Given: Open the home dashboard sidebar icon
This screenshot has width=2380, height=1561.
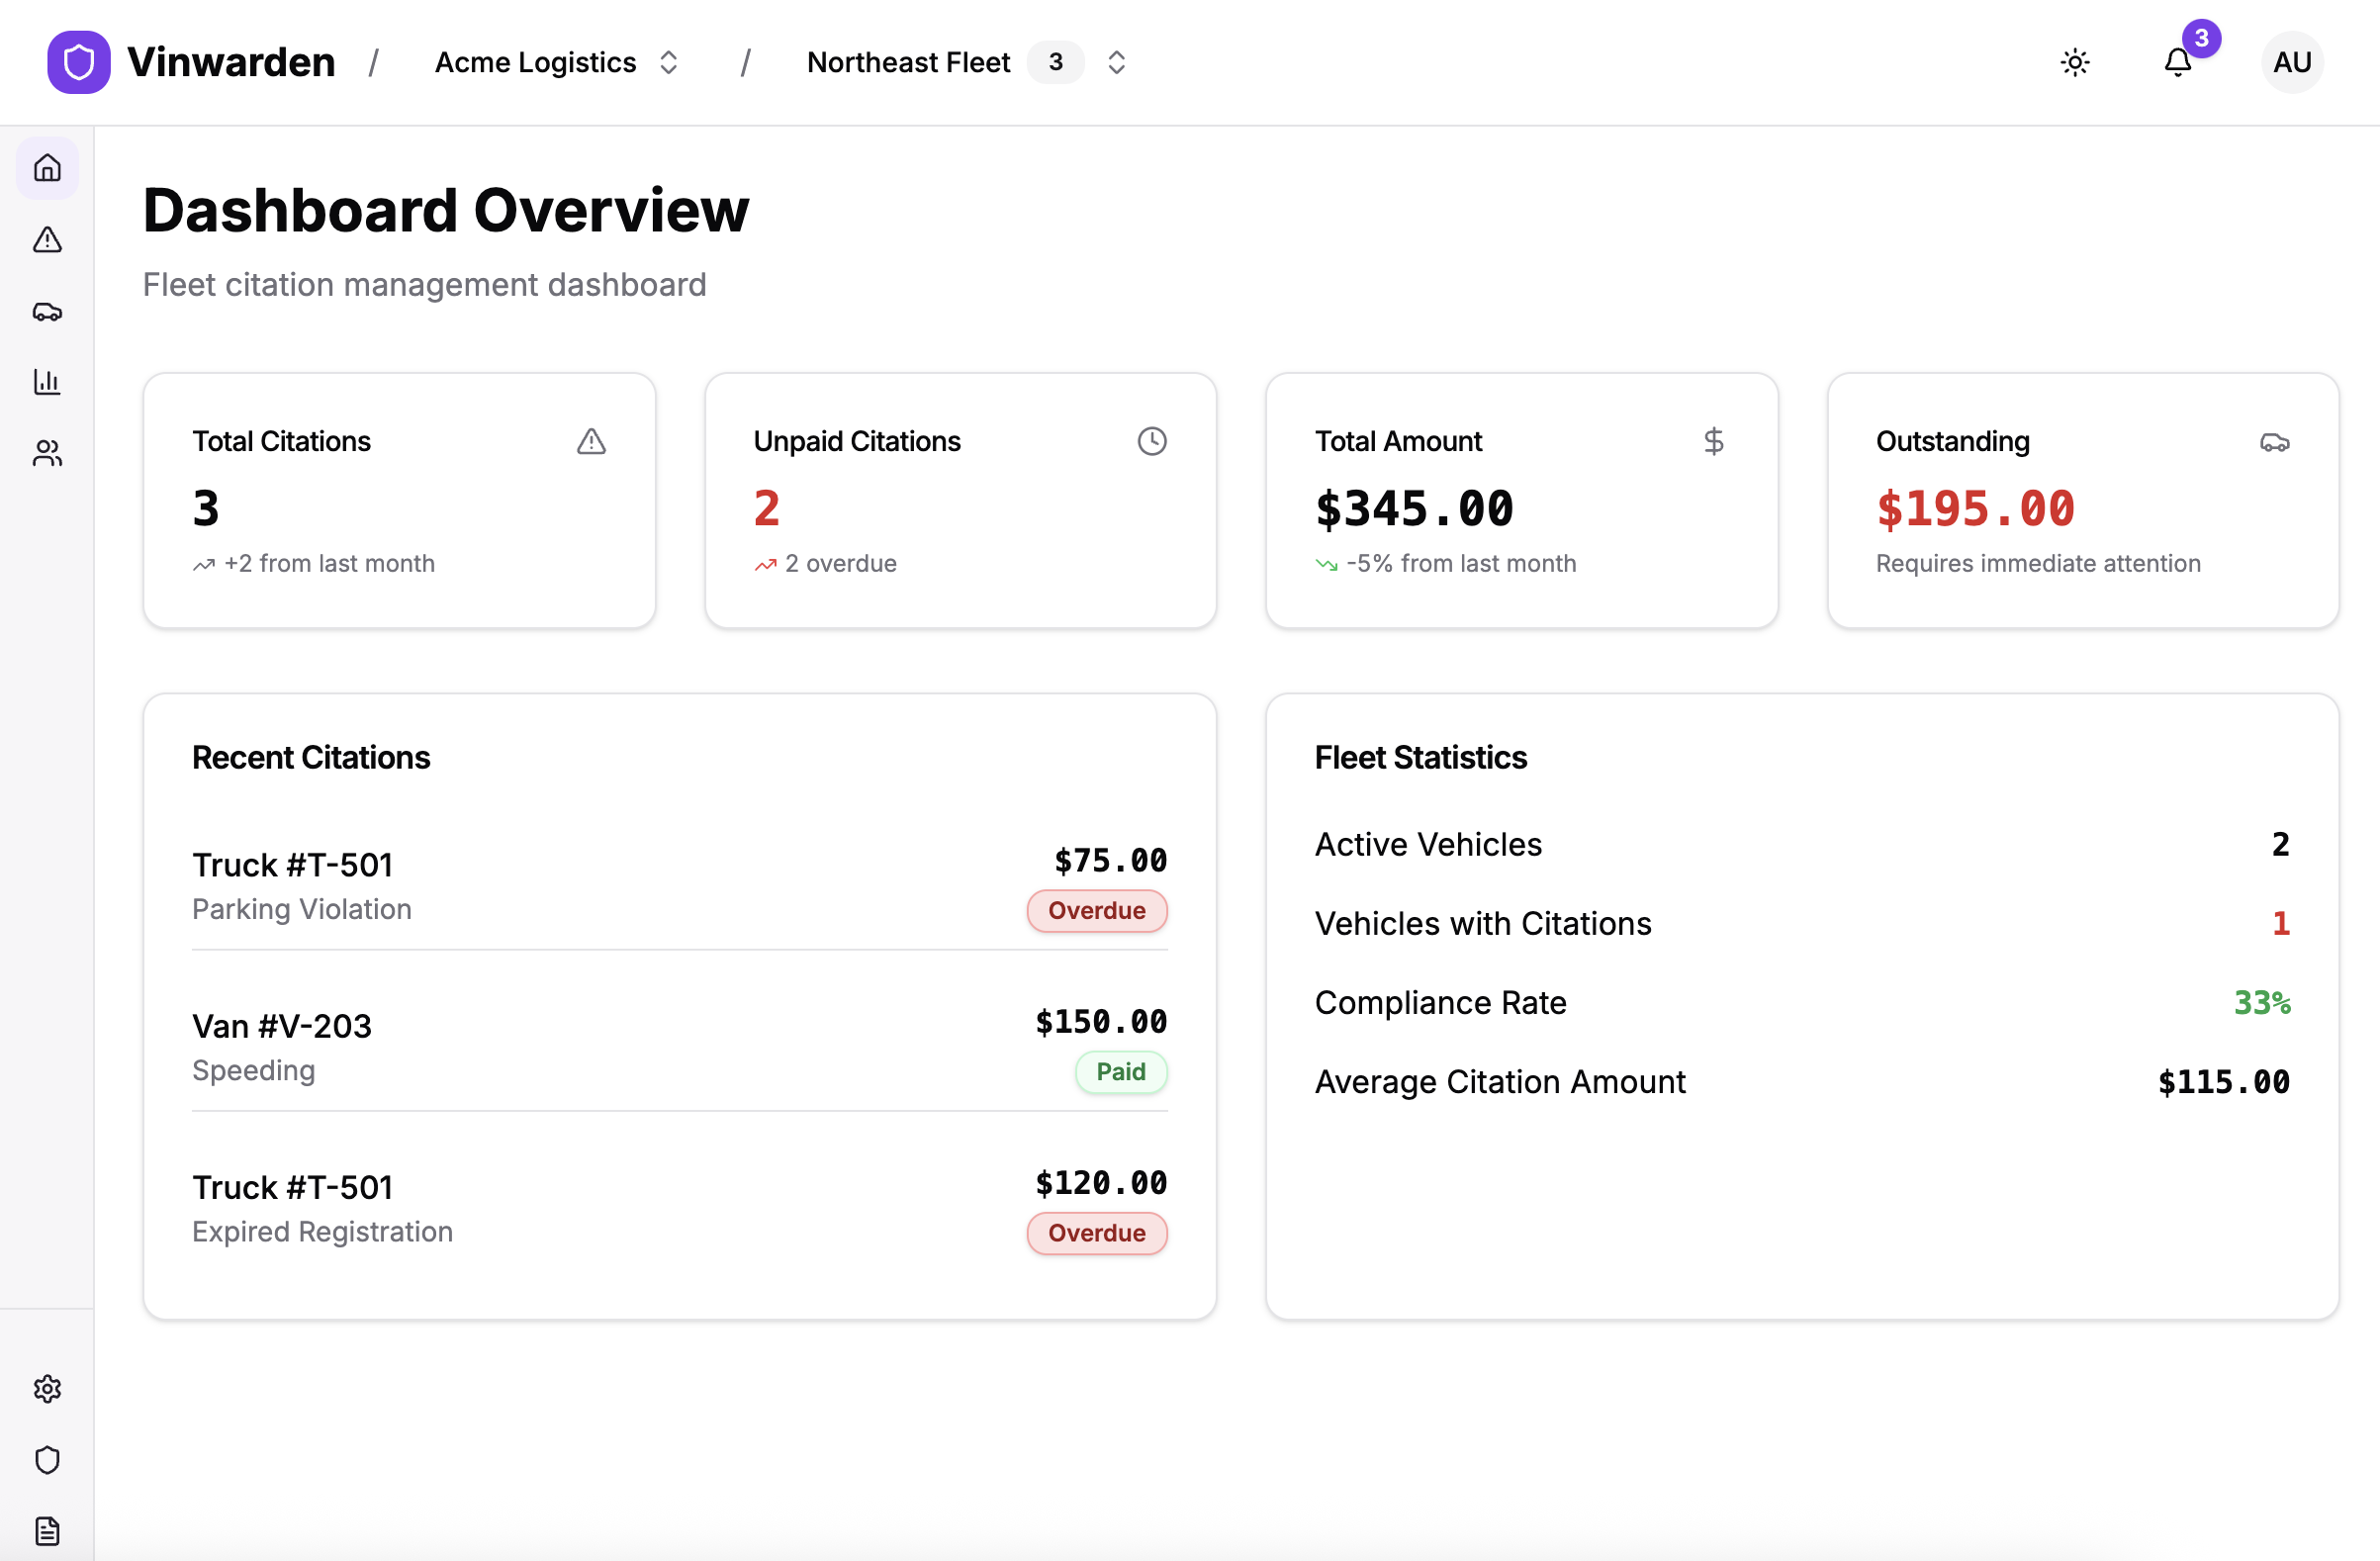Looking at the screenshot, I should click(47, 168).
